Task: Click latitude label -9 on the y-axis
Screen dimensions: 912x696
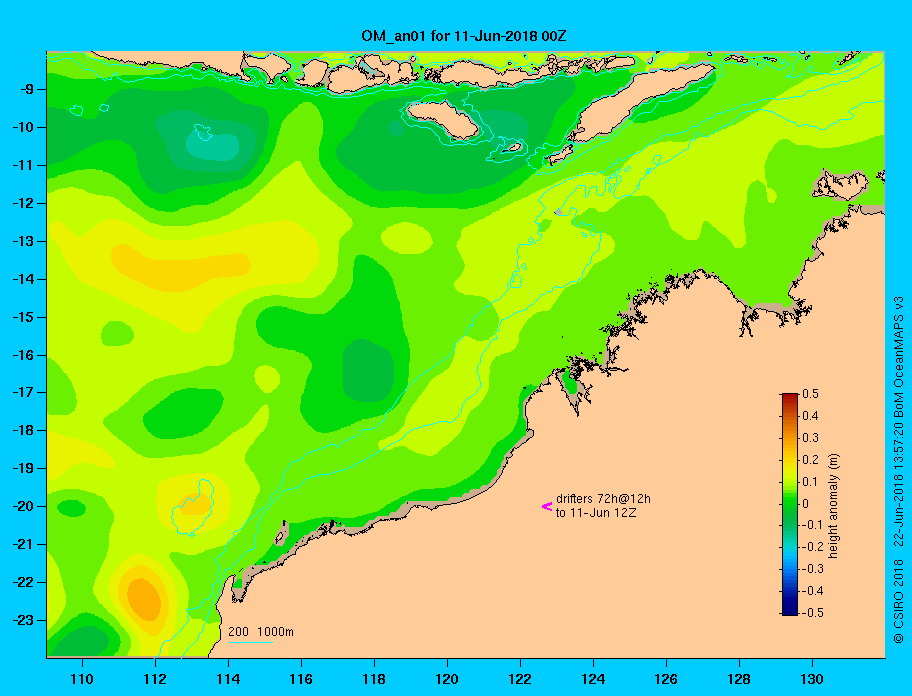Action: click(25, 90)
